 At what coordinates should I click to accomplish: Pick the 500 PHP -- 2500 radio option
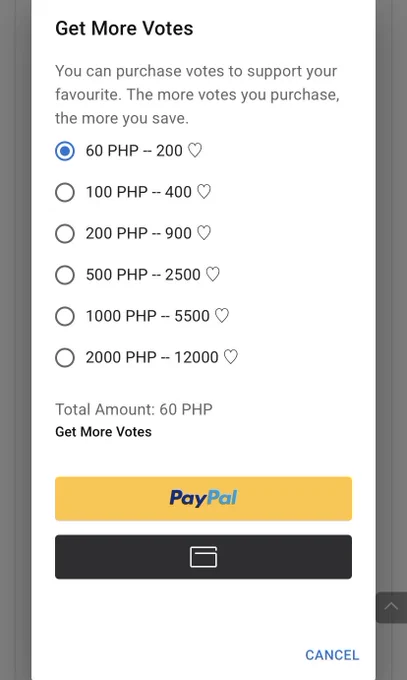click(65, 275)
